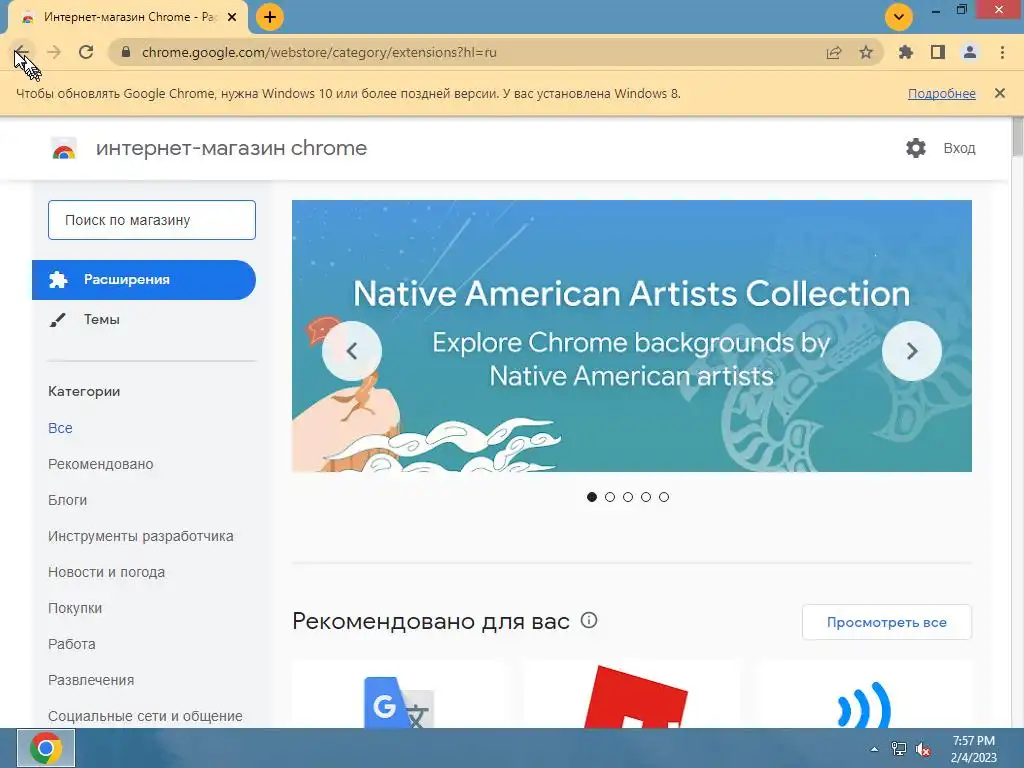The image size is (1024, 768).
Task: Choose Социальные сети и общение category
Action: pyautogui.click(x=145, y=716)
